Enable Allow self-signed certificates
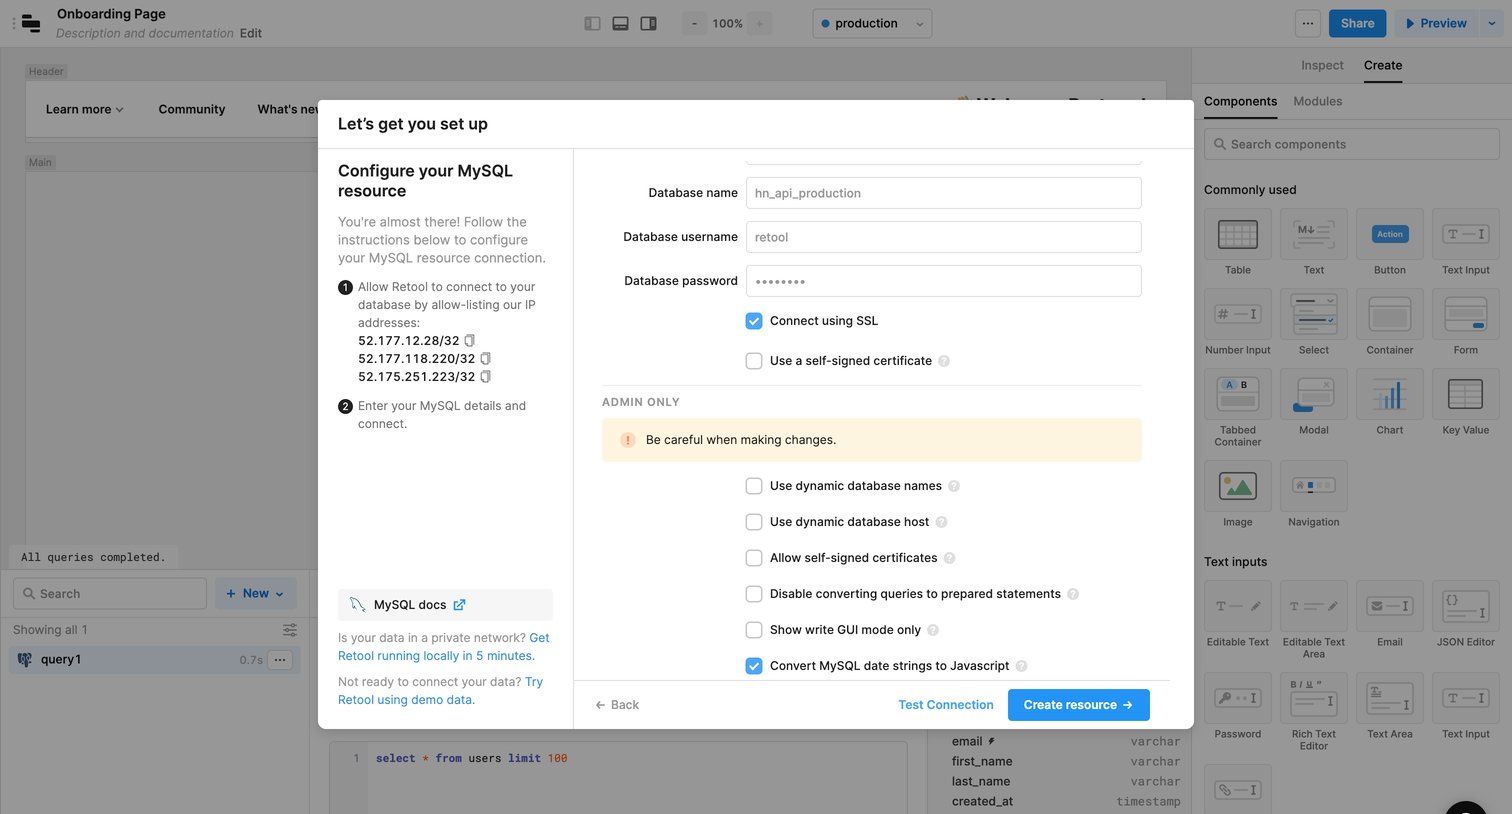Viewport: 1512px width, 814px height. pyautogui.click(x=754, y=558)
